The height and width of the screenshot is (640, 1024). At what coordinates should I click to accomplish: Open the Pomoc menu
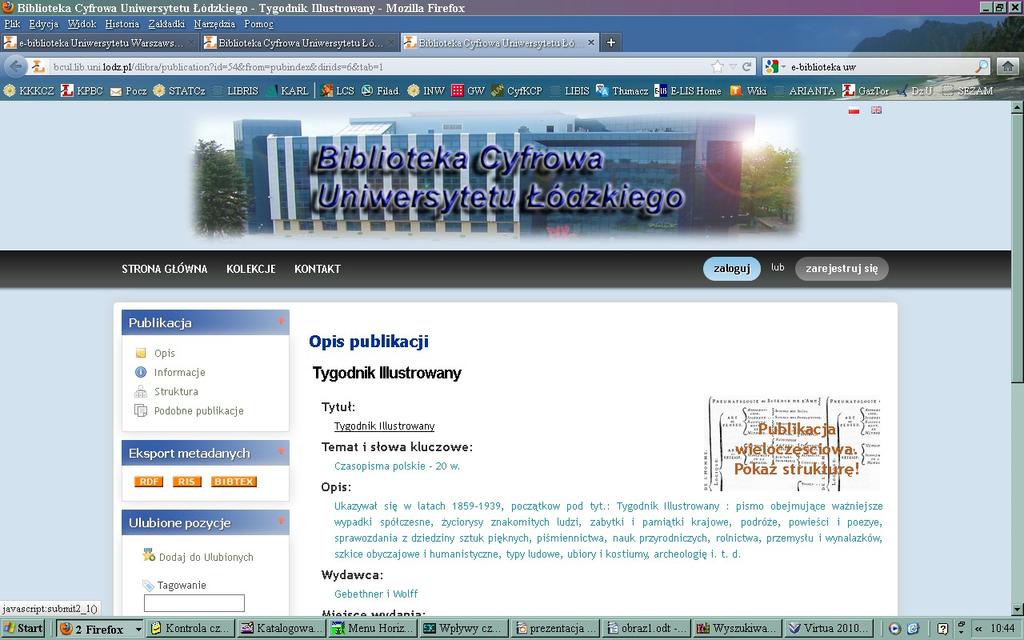[259, 24]
